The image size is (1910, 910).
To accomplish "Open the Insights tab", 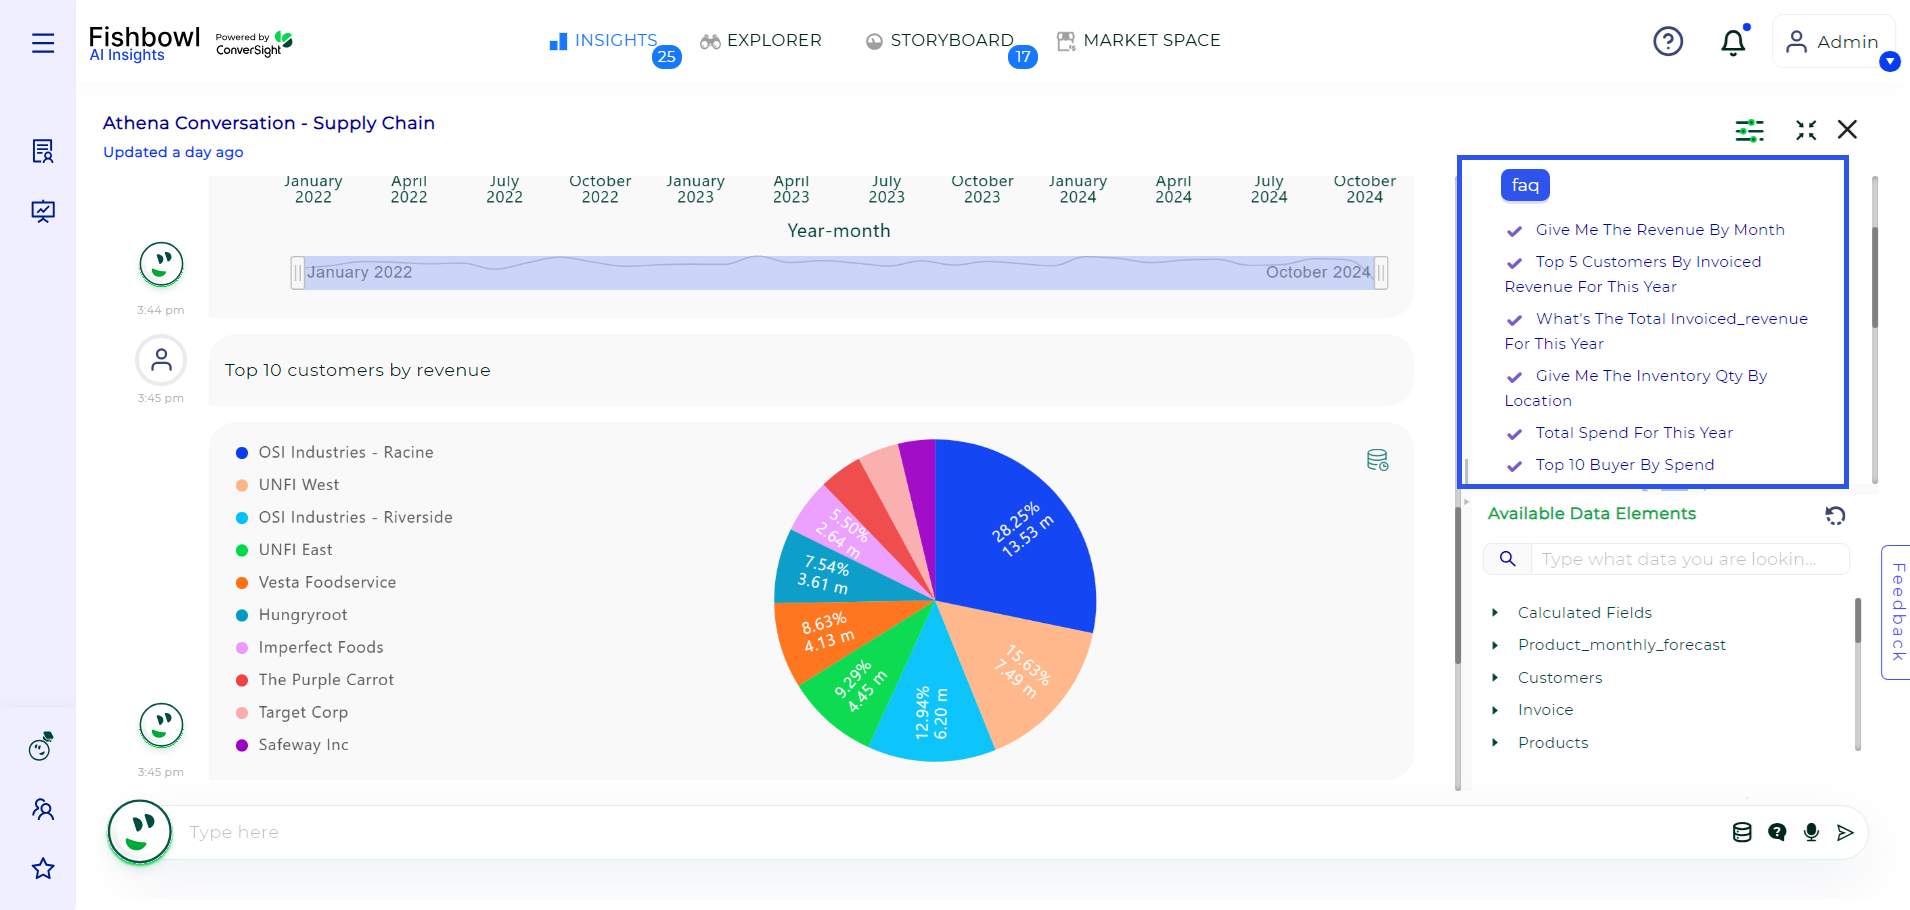I will pyautogui.click(x=604, y=41).
